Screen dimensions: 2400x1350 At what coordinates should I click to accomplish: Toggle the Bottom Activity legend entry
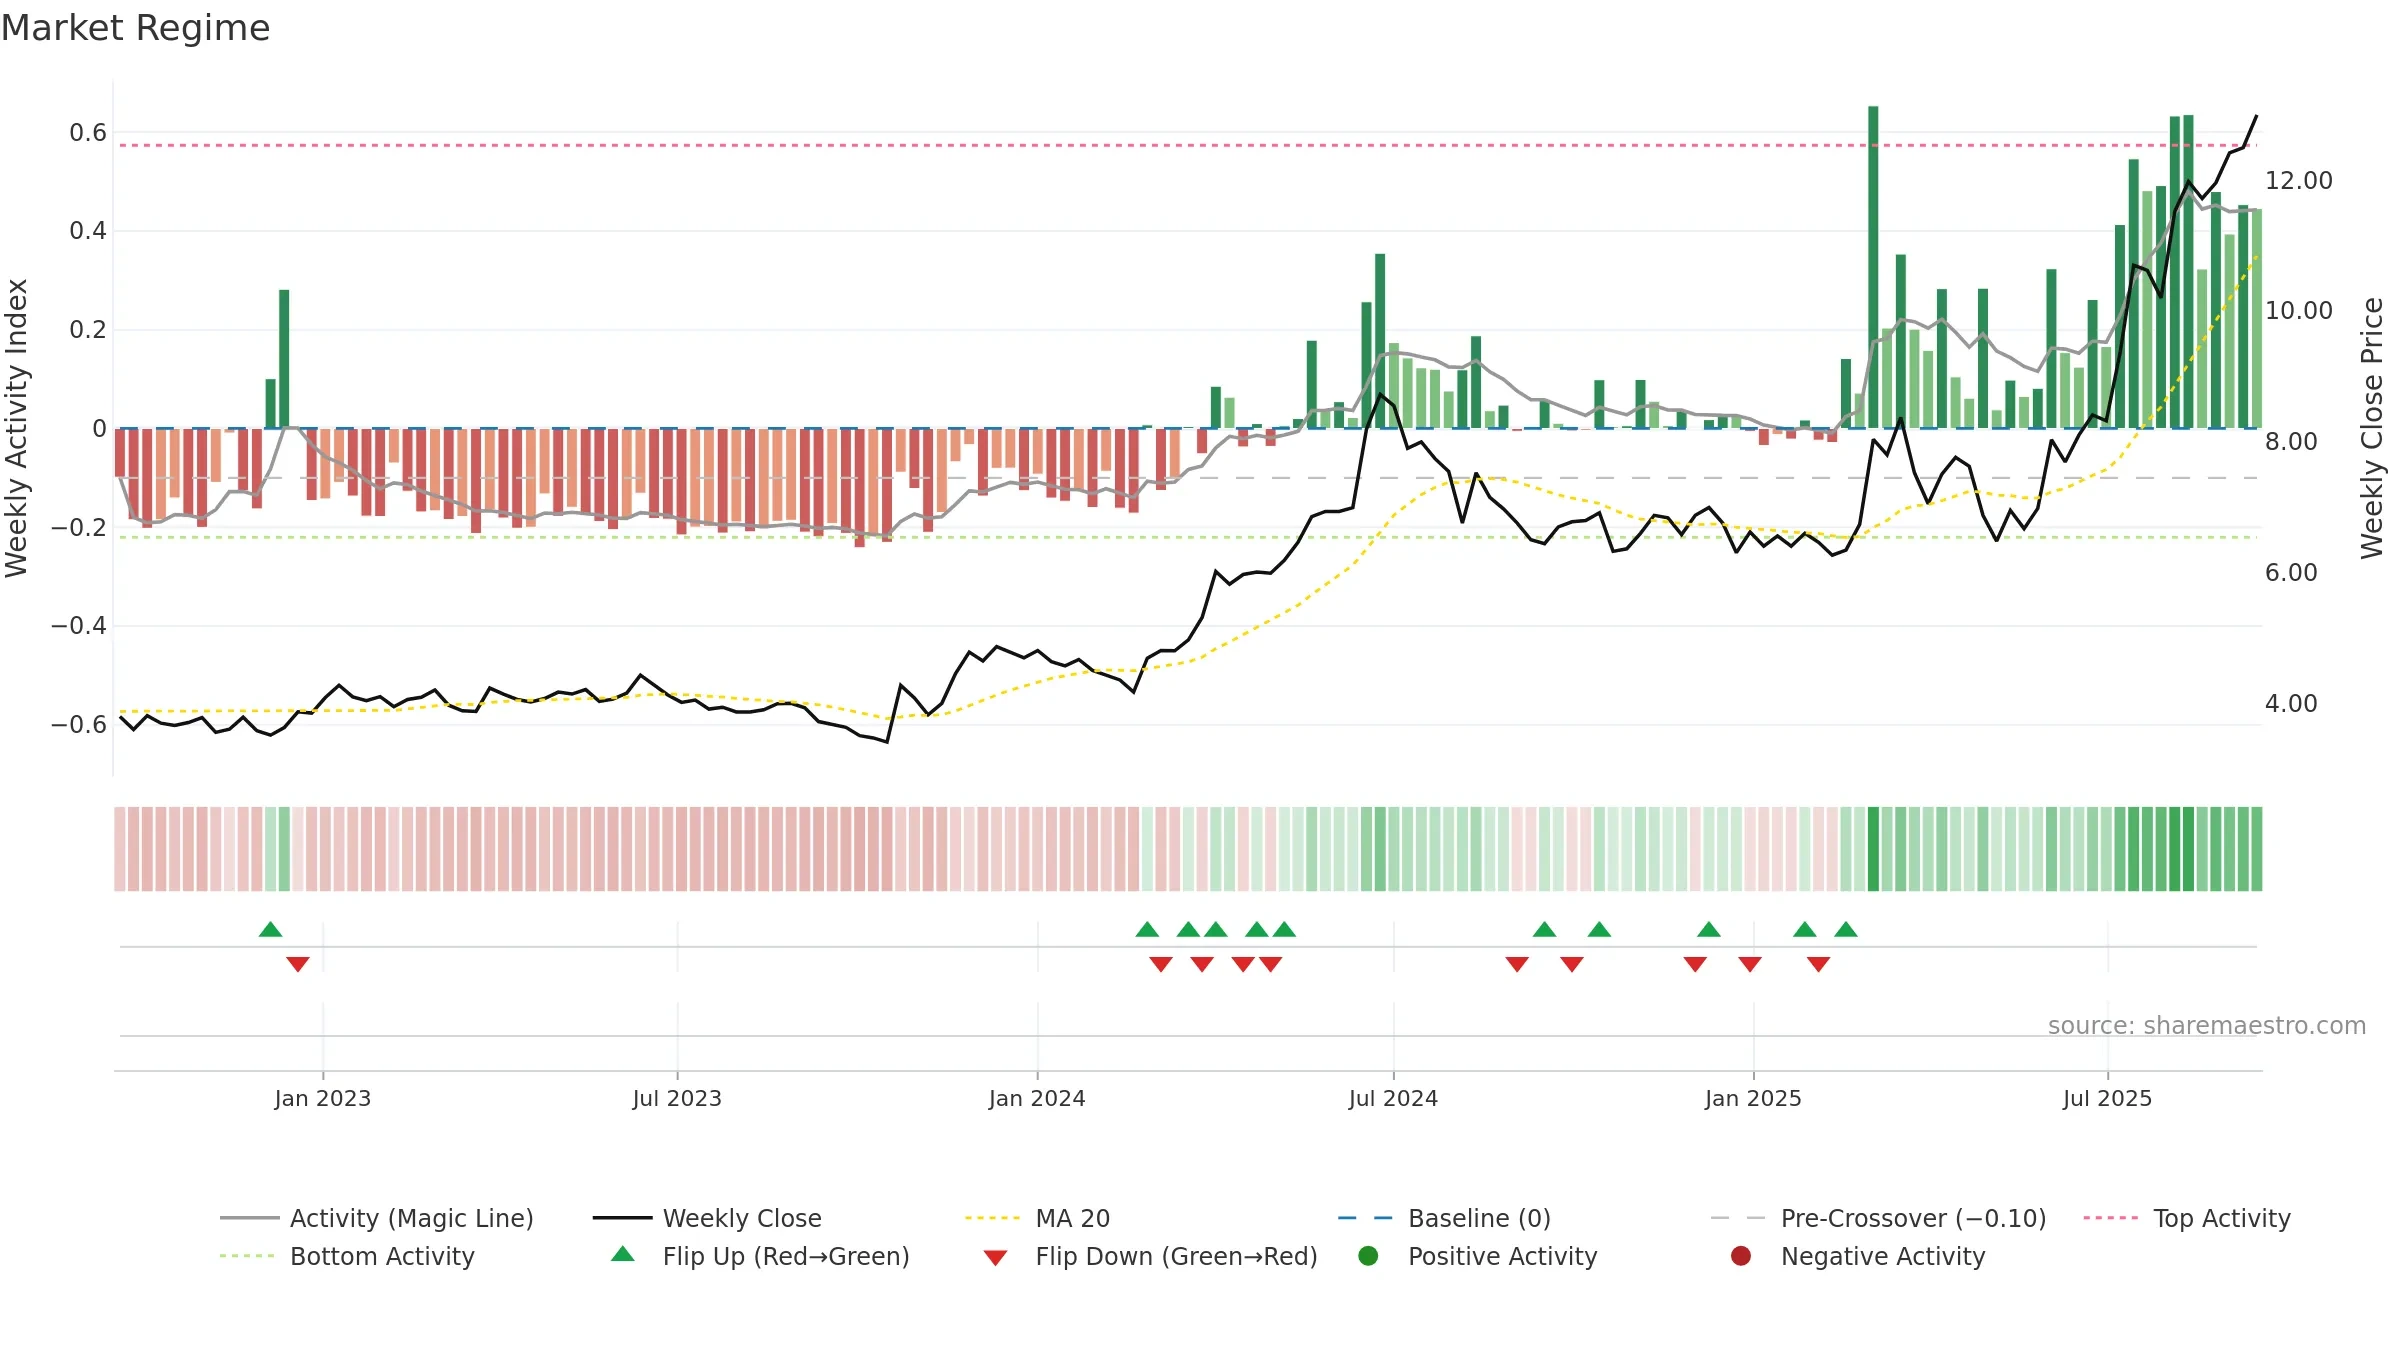point(347,1256)
